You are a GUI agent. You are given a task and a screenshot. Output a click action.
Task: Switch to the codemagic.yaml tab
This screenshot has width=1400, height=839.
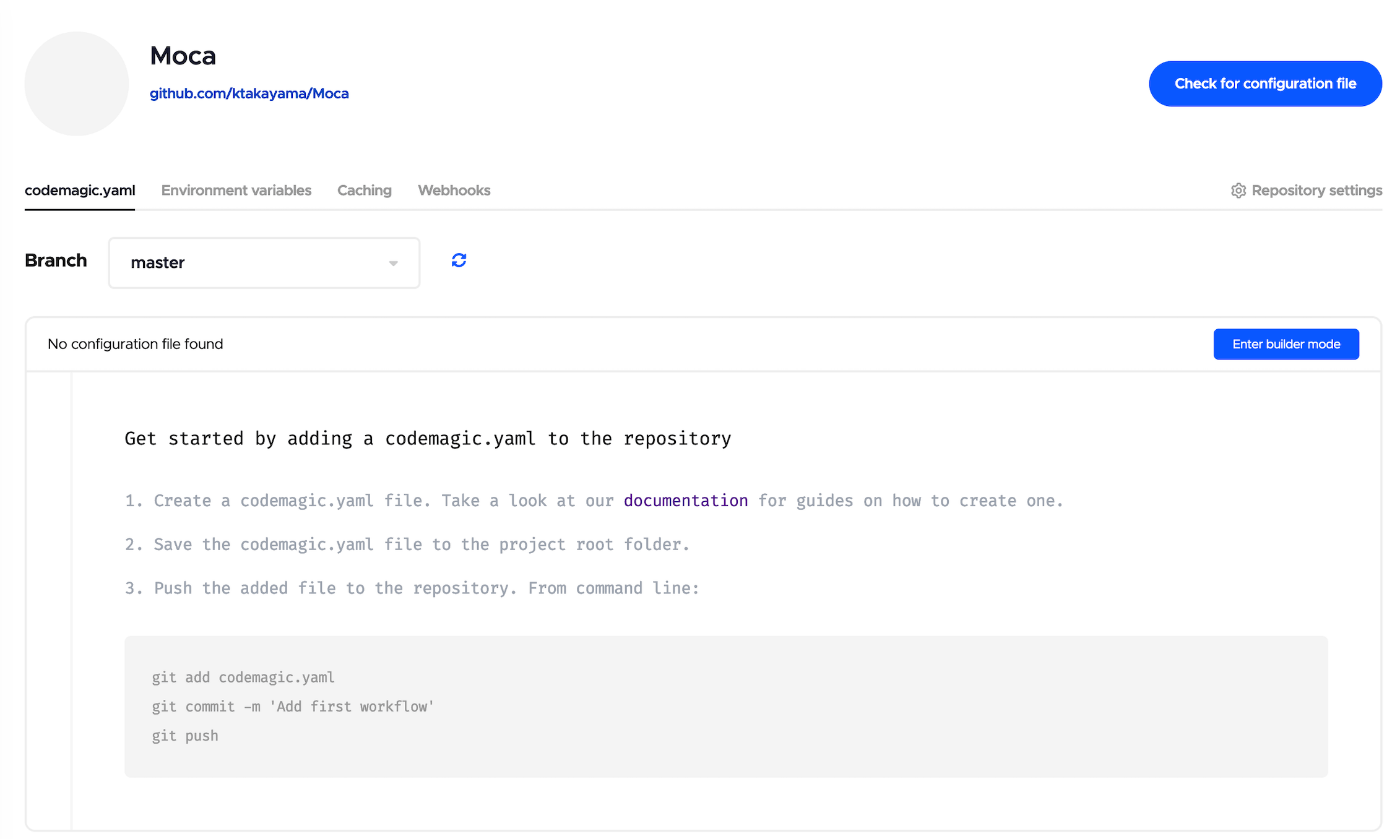[x=80, y=190]
